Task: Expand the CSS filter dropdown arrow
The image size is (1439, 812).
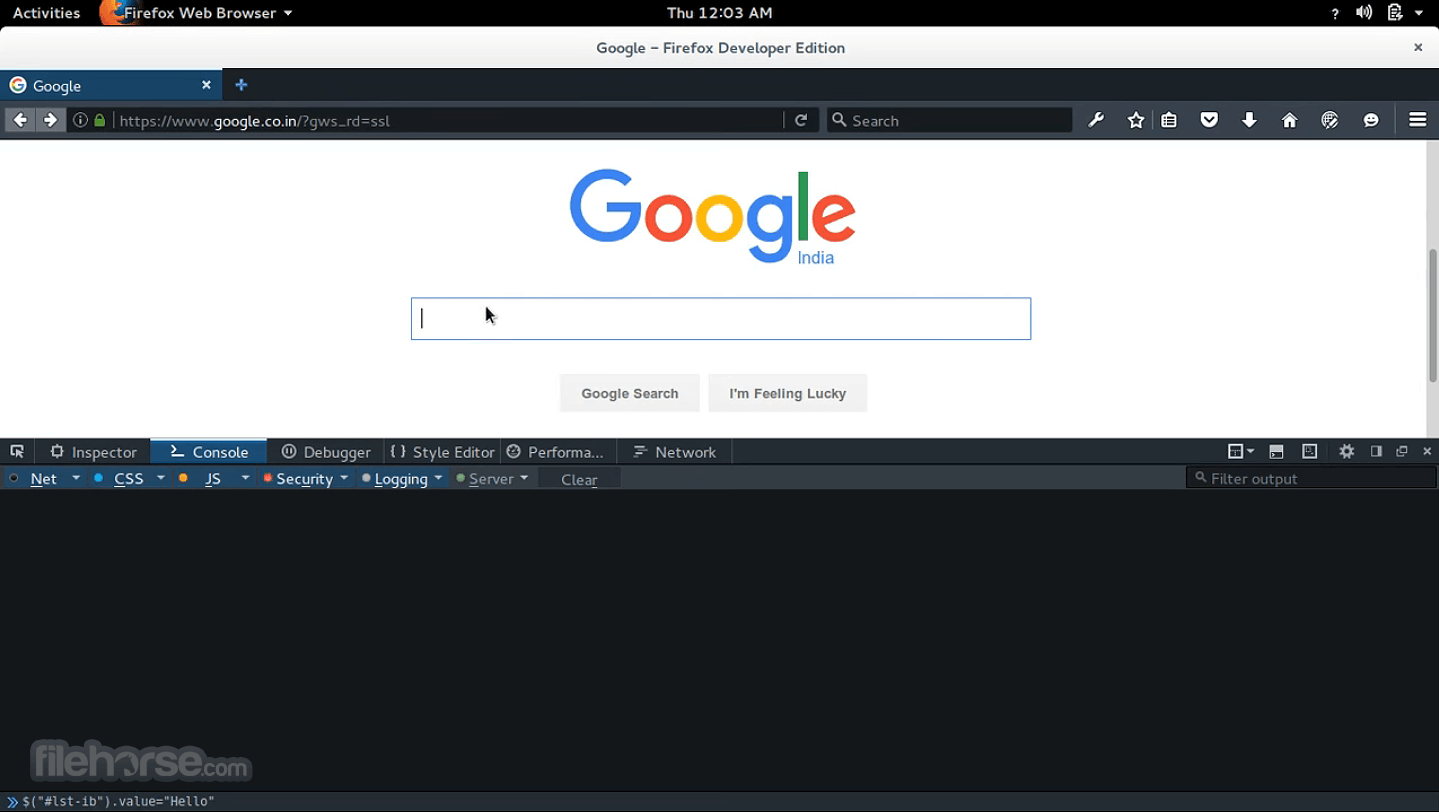Action: pos(161,478)
